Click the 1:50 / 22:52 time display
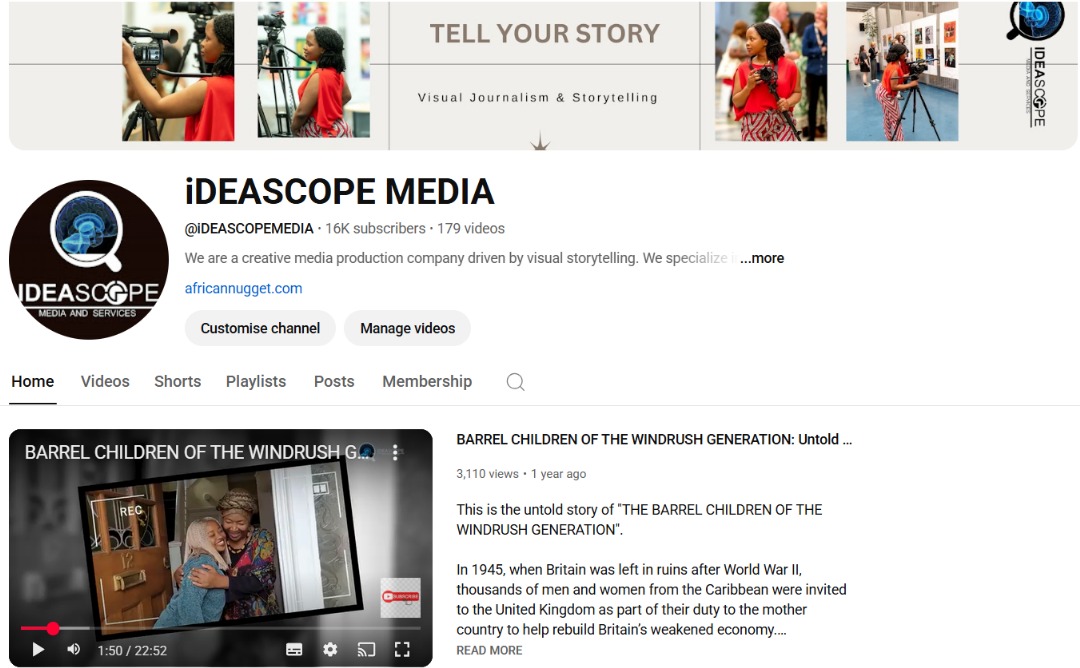1080x668 pixels. pyautogui.click(x=132, y=650)
